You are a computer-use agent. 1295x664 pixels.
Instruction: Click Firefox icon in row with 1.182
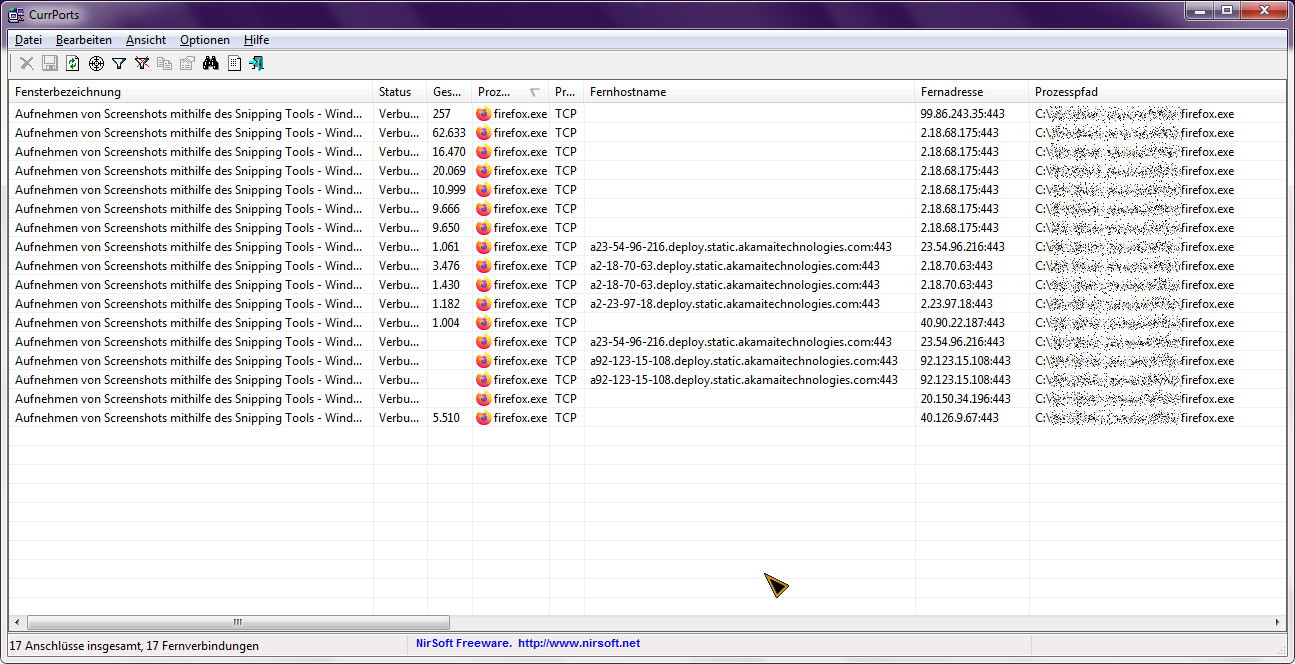(484, 304)
